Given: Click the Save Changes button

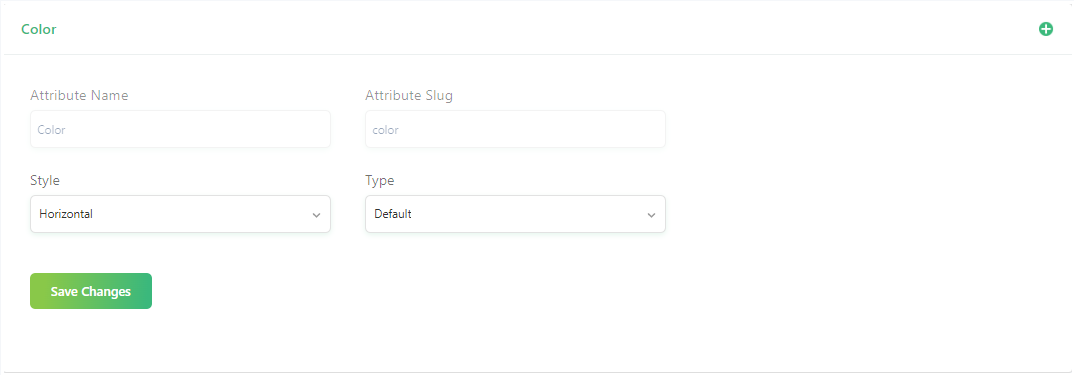Looking at the screenshot, I should pos(91,291).
